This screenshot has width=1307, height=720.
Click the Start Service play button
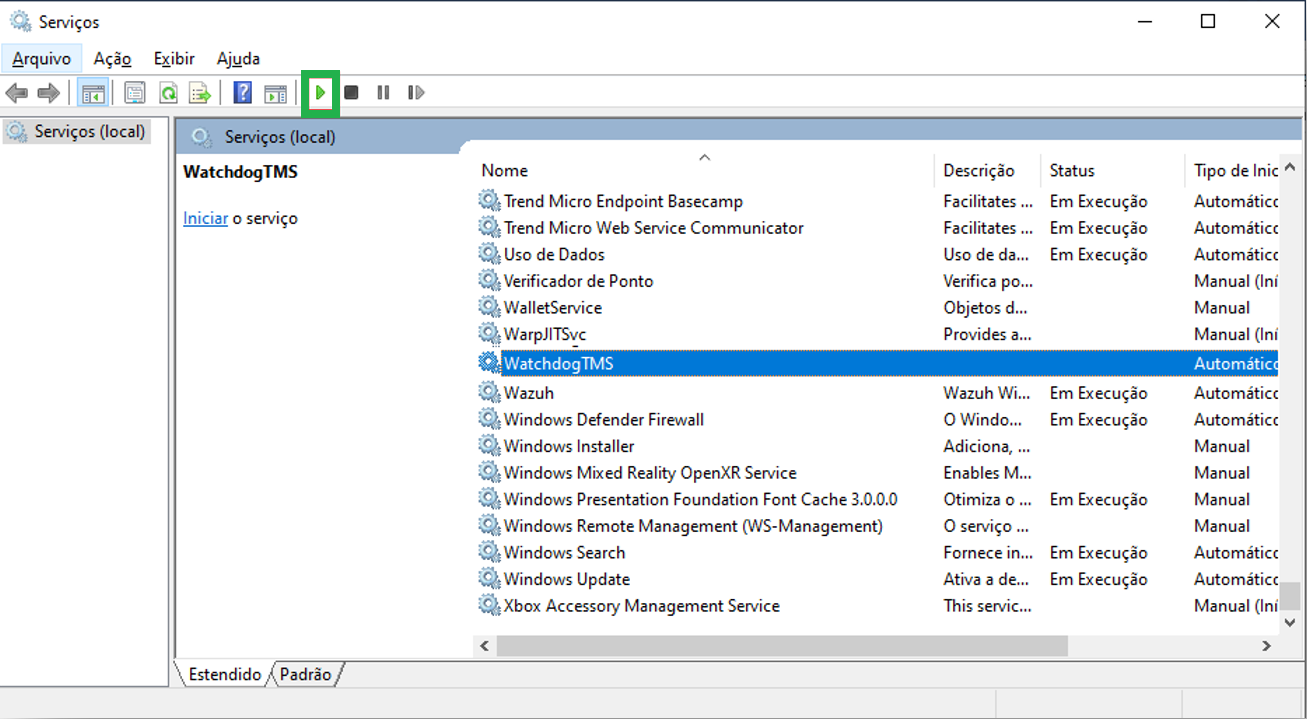(320, 93)
